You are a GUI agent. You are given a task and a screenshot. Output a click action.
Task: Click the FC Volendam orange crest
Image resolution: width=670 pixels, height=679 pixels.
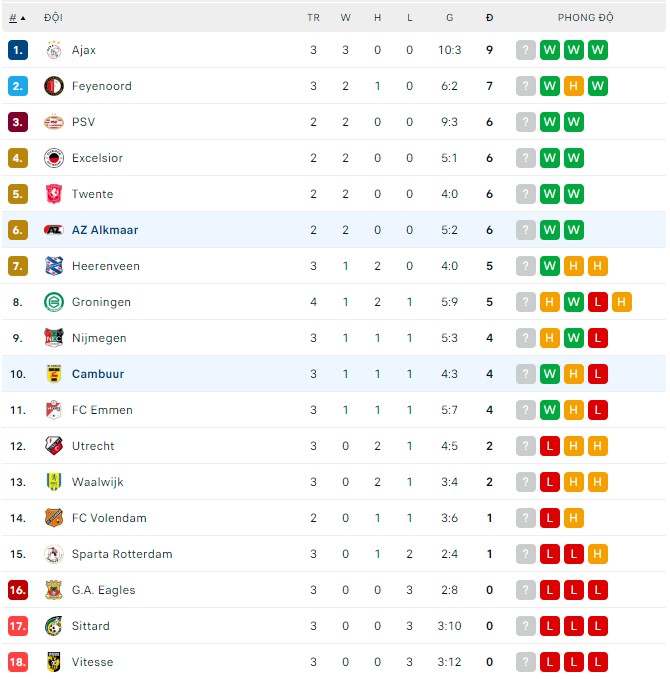(54, 518)
